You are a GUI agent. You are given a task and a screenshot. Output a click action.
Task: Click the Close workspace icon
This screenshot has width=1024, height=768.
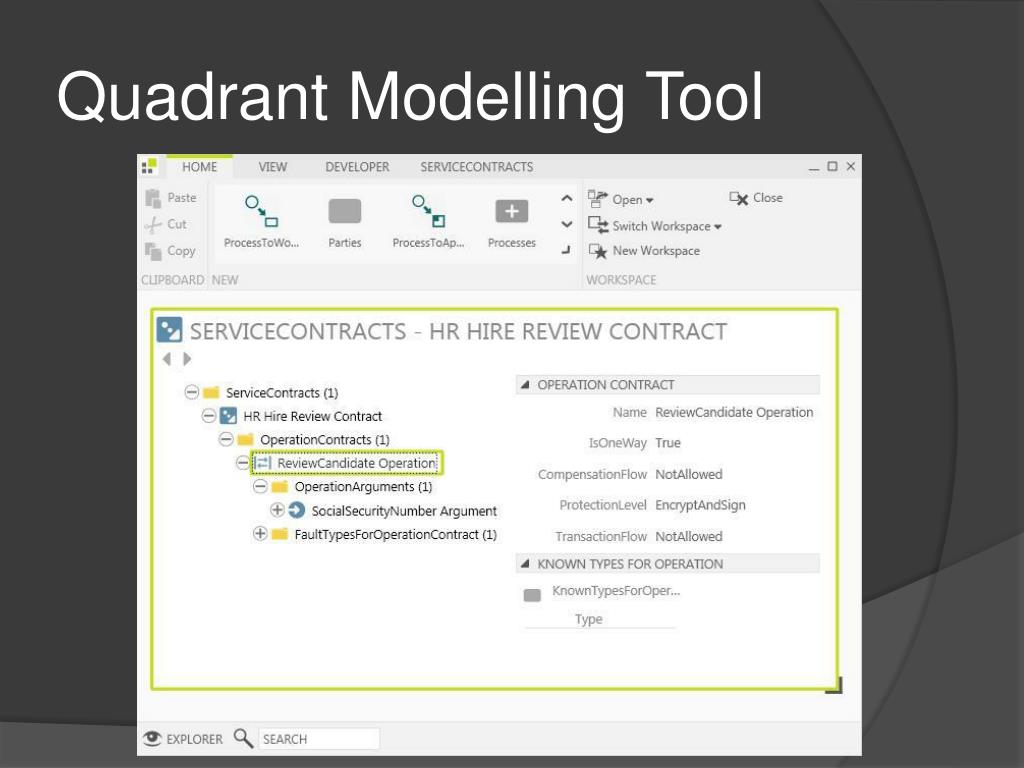point(739,198)
